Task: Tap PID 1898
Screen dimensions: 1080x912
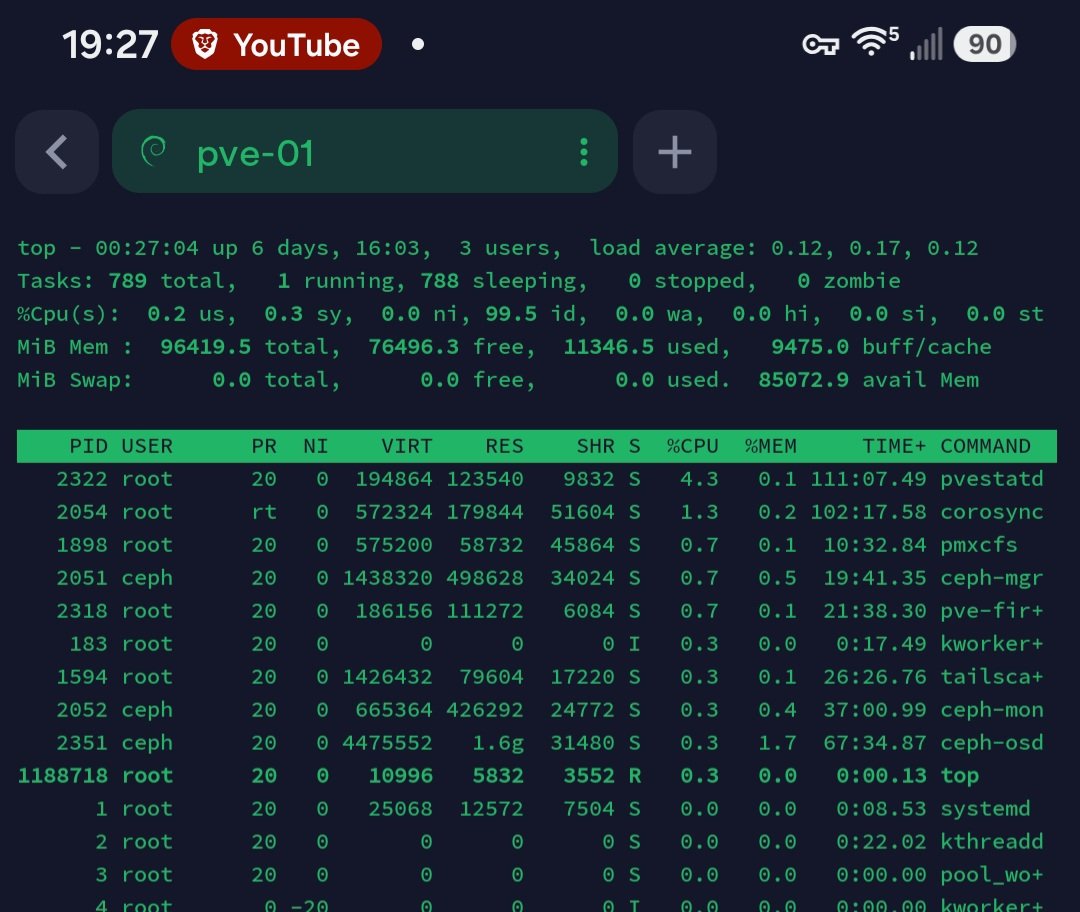Action: coord(82,545)
